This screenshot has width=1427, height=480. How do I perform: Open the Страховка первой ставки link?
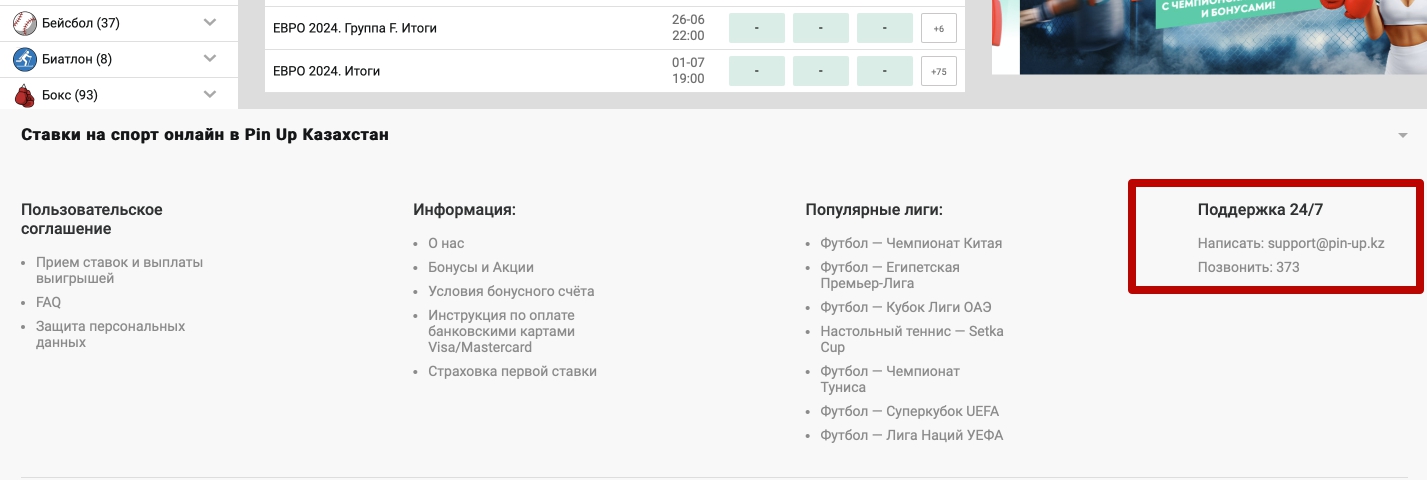(x=512, y=371)
